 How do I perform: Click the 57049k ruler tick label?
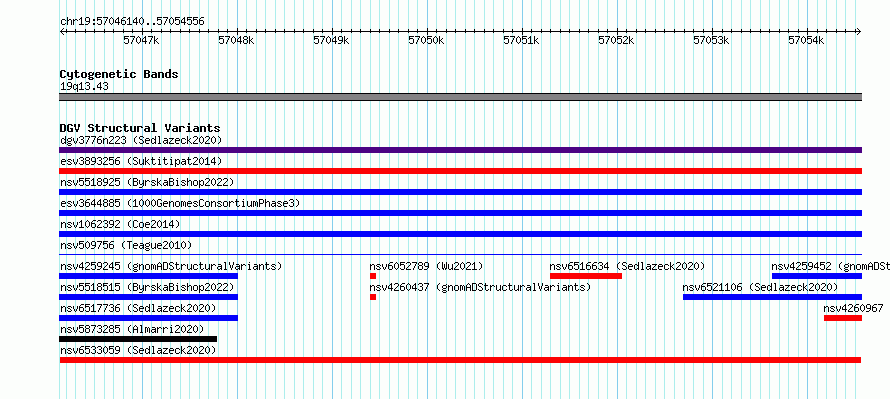[x=331, y=40]
